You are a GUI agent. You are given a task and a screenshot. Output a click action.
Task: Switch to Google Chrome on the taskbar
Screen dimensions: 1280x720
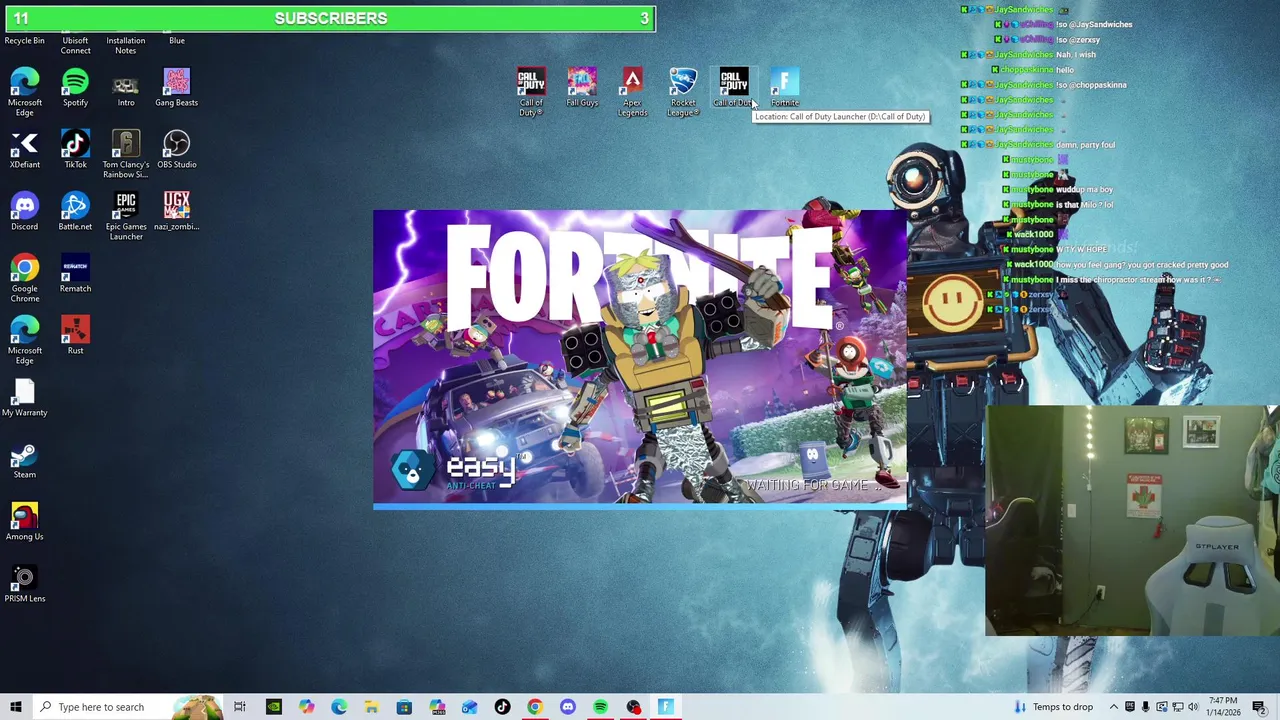[x=535, y=707]
